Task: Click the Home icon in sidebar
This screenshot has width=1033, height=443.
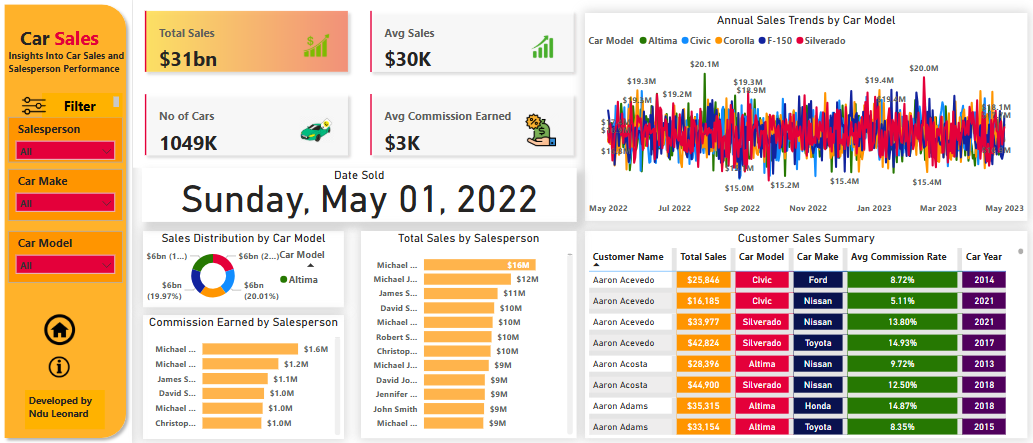Action: pos(59,329)
